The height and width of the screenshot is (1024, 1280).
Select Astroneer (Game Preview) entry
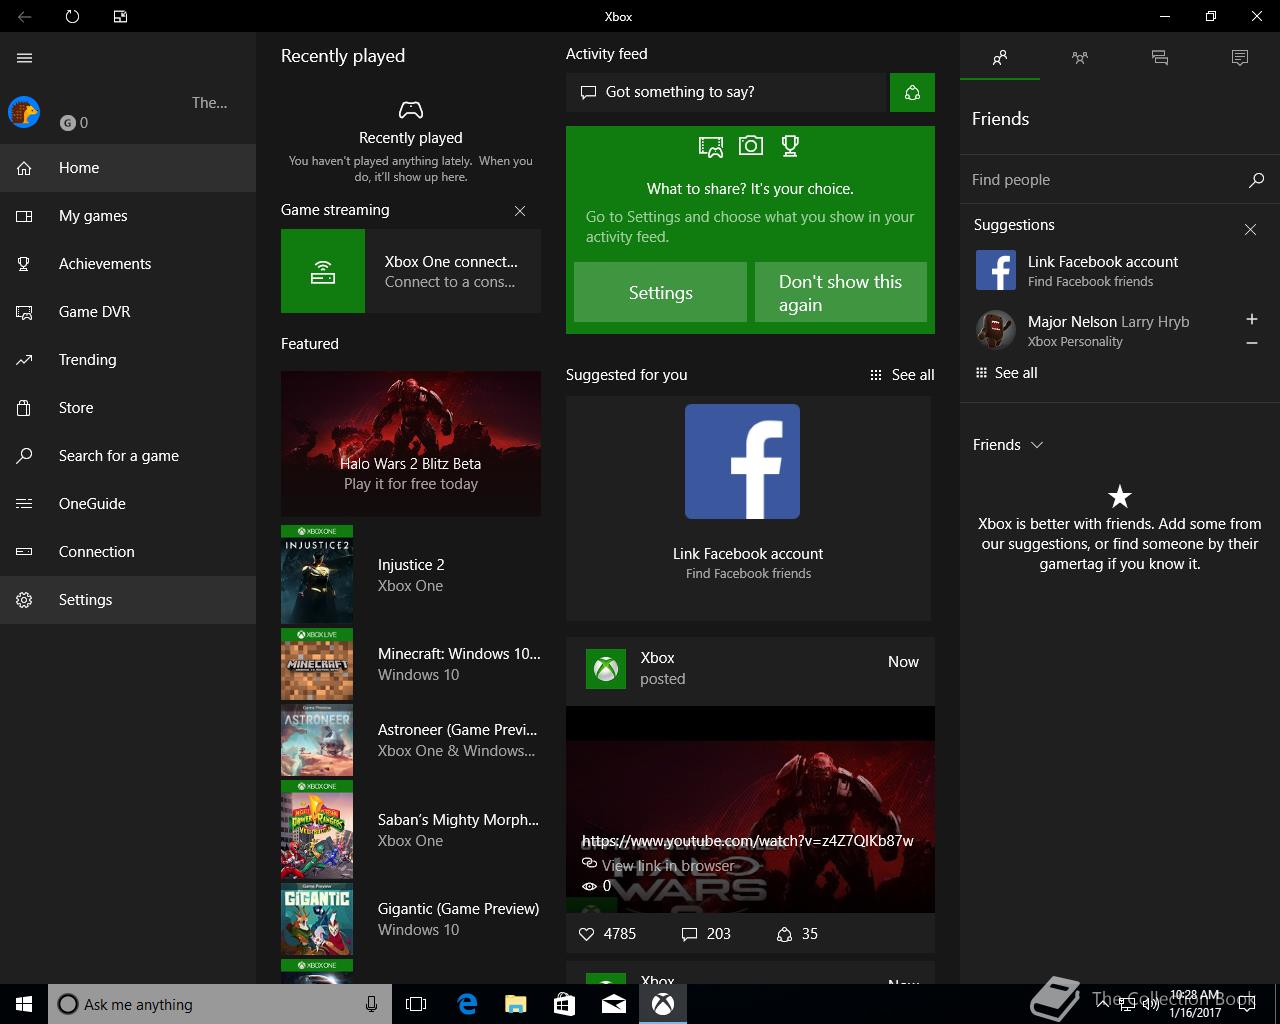[411, 740]
